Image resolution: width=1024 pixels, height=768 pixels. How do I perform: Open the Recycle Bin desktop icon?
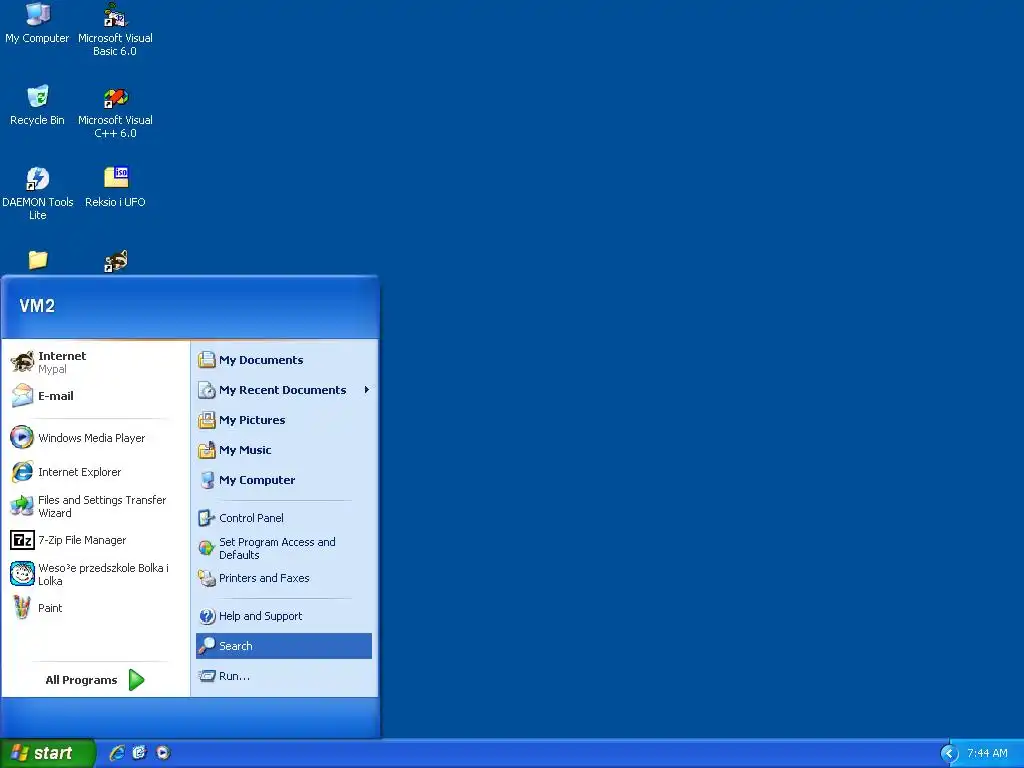(x=37, y=105)
